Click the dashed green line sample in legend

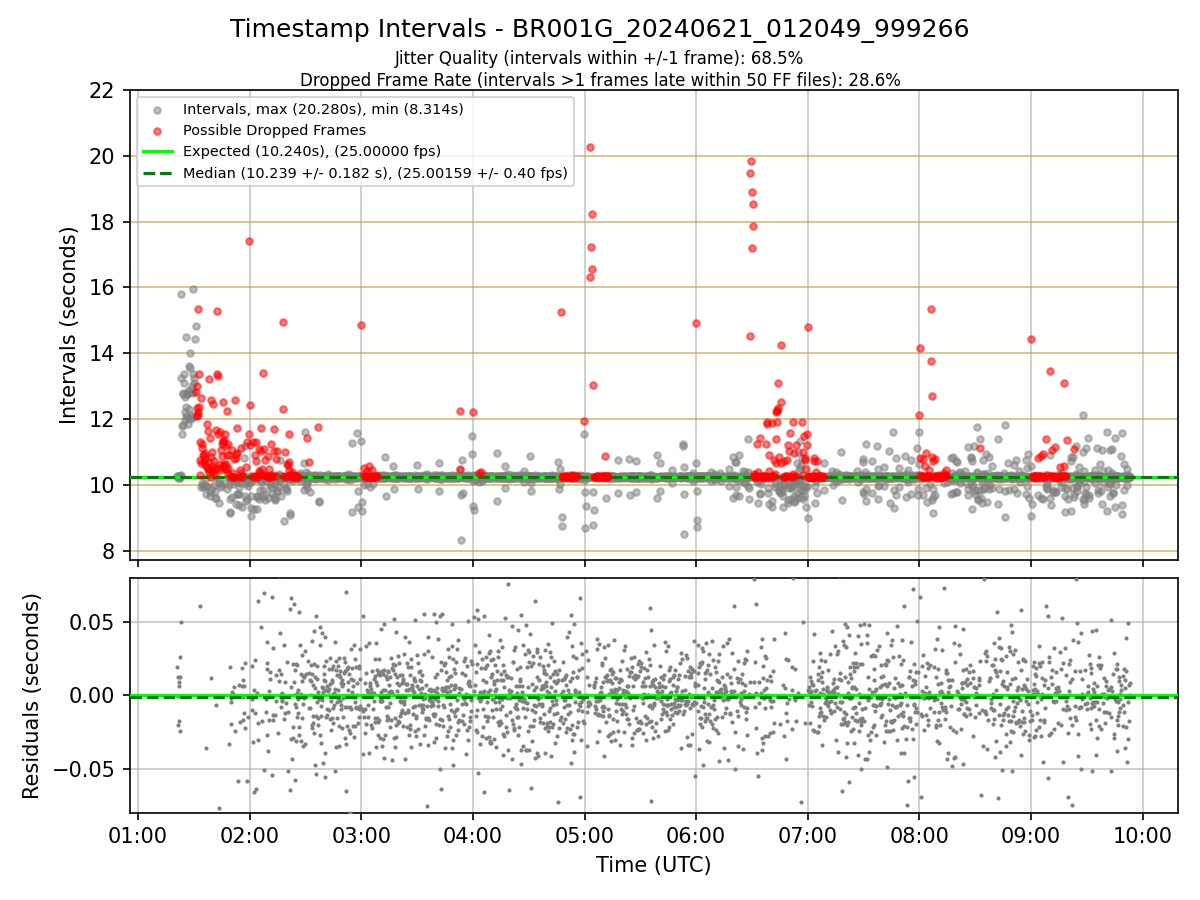pyautogui.click(x=158, y=173)
